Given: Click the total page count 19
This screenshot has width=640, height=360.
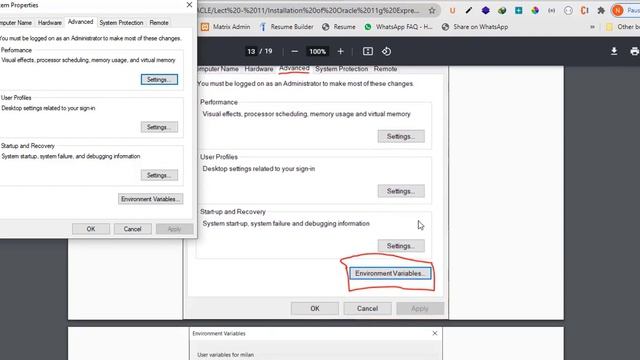Looking at the screenshot, I should coord(268,51).
